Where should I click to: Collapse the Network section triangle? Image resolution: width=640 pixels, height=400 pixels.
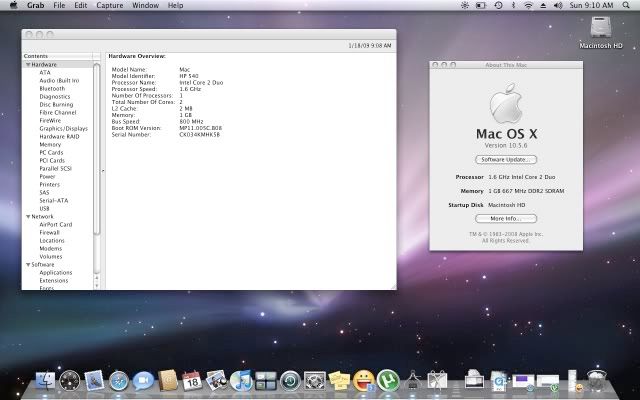pyautogui.click(x=28, y=217)
